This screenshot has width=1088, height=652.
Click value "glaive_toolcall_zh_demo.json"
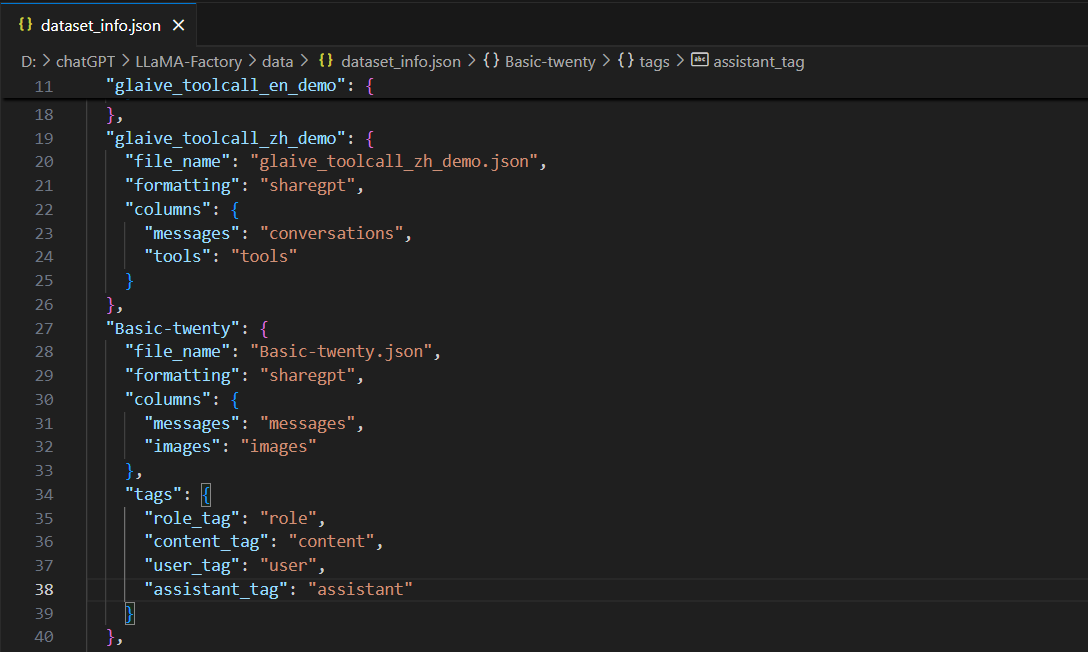pos(394,162)
